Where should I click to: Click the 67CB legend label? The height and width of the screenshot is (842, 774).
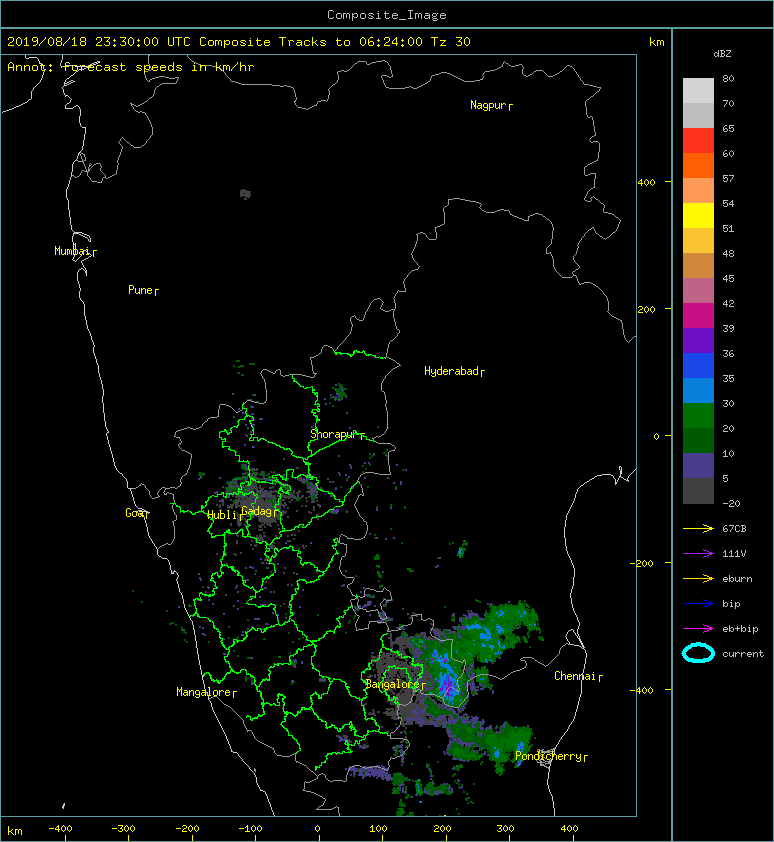(x=734, y=529)
